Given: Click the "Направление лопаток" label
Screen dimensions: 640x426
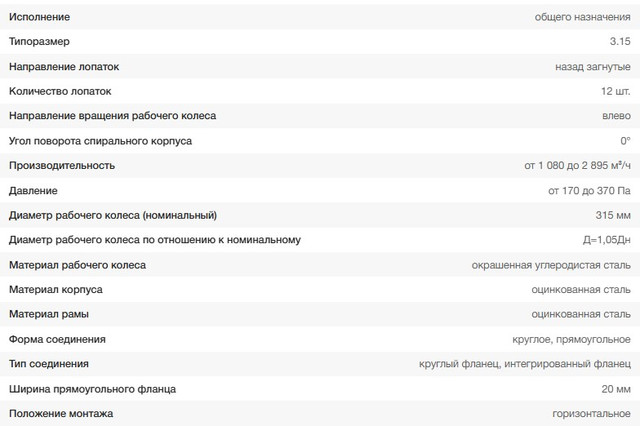Looking at the screenshot, I should pyautogui.click(x=64, y=67).
